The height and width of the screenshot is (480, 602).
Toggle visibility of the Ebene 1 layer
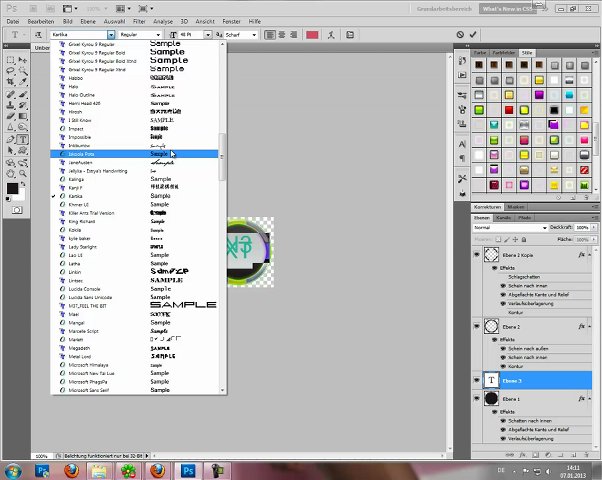click(476, 398)
